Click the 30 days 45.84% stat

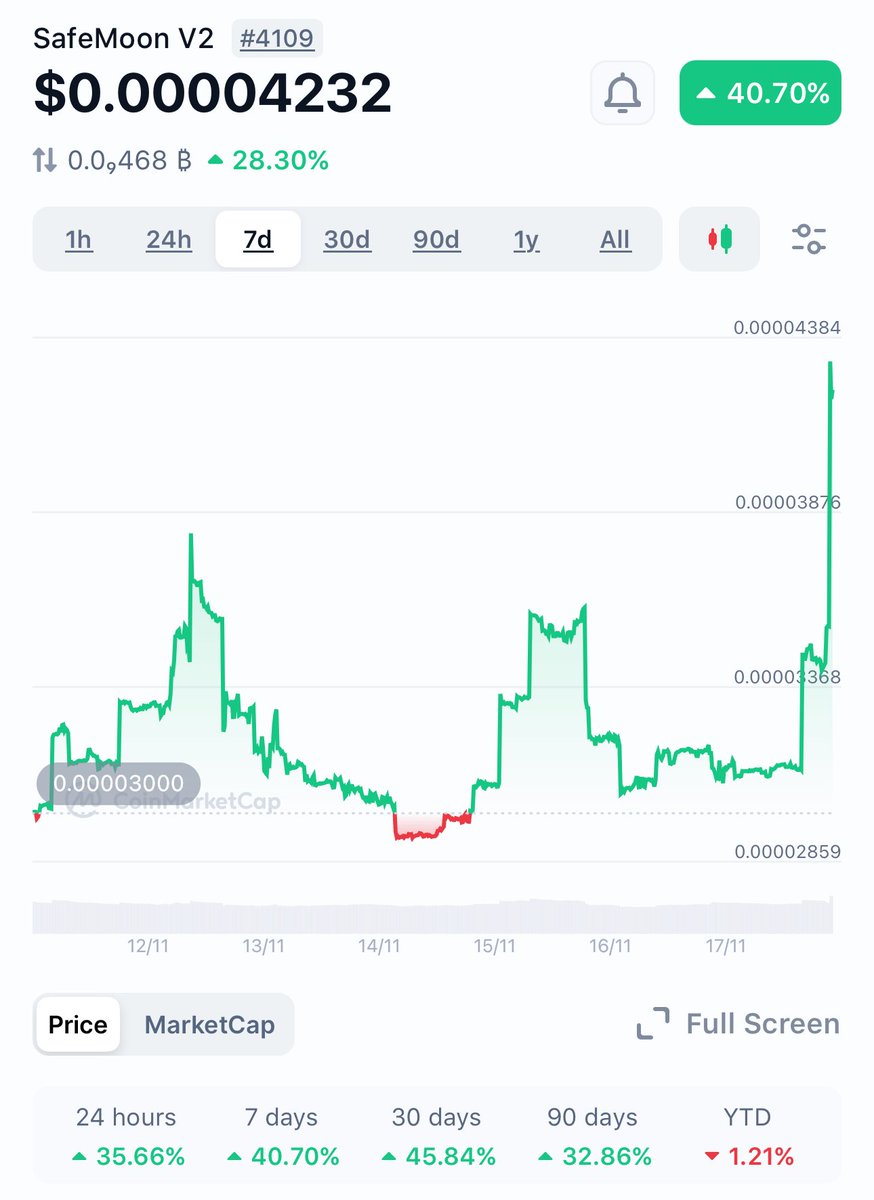coord(437,1137)
